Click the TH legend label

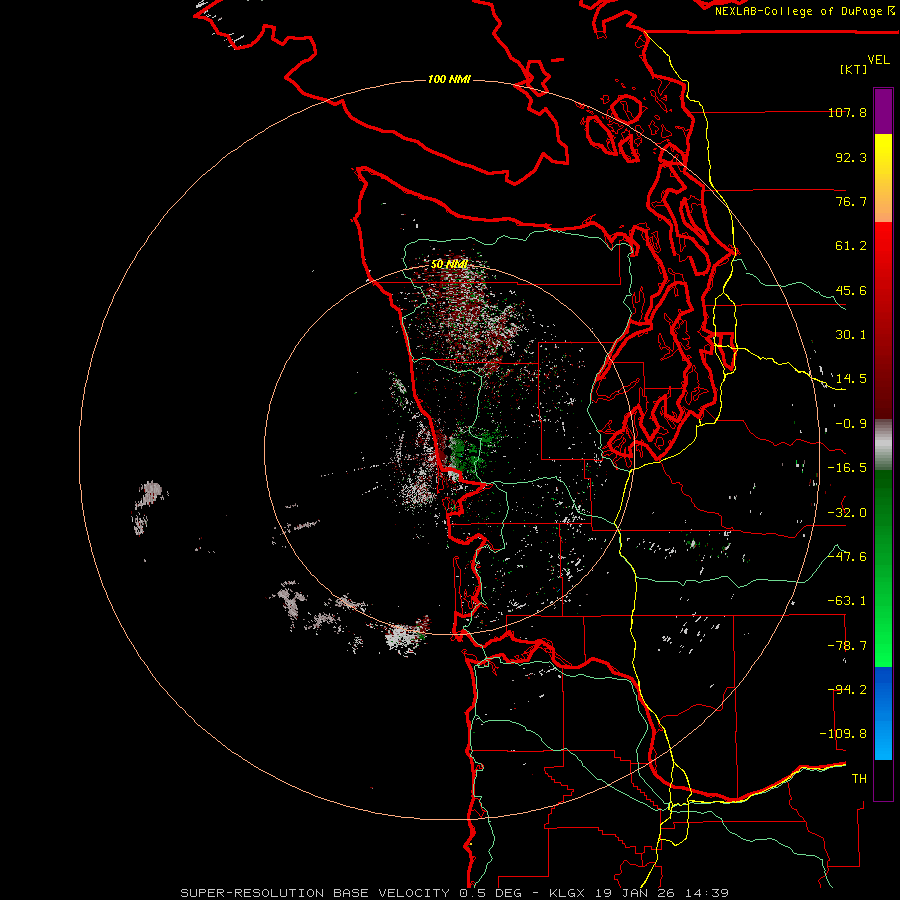coord(859,779)
